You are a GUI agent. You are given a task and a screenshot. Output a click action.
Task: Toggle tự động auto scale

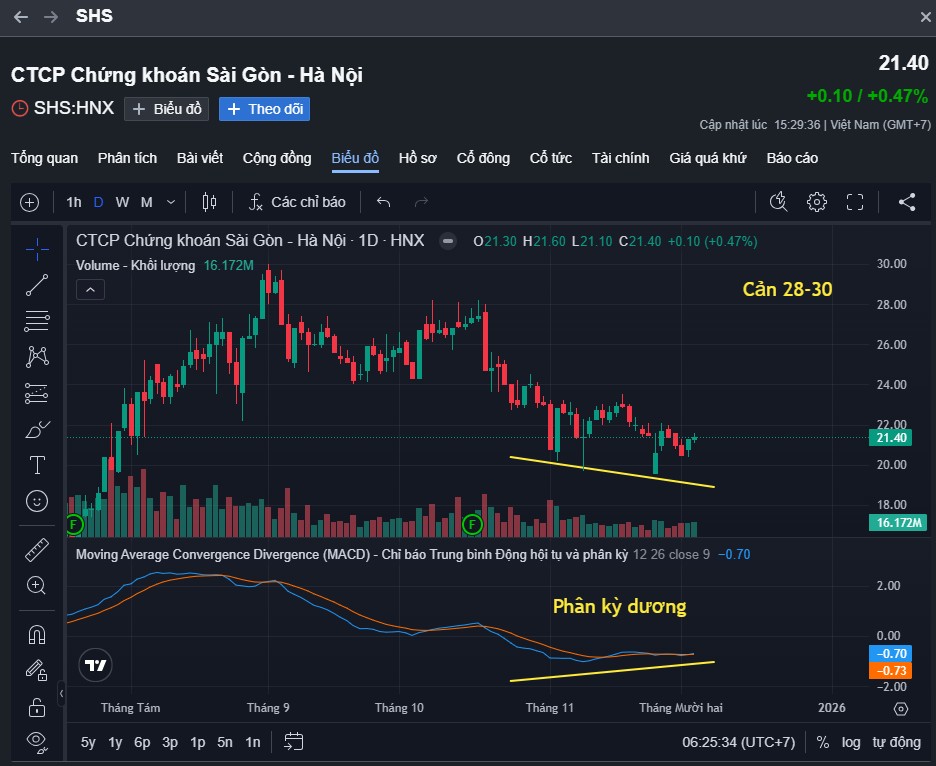(x=897, y=742)
